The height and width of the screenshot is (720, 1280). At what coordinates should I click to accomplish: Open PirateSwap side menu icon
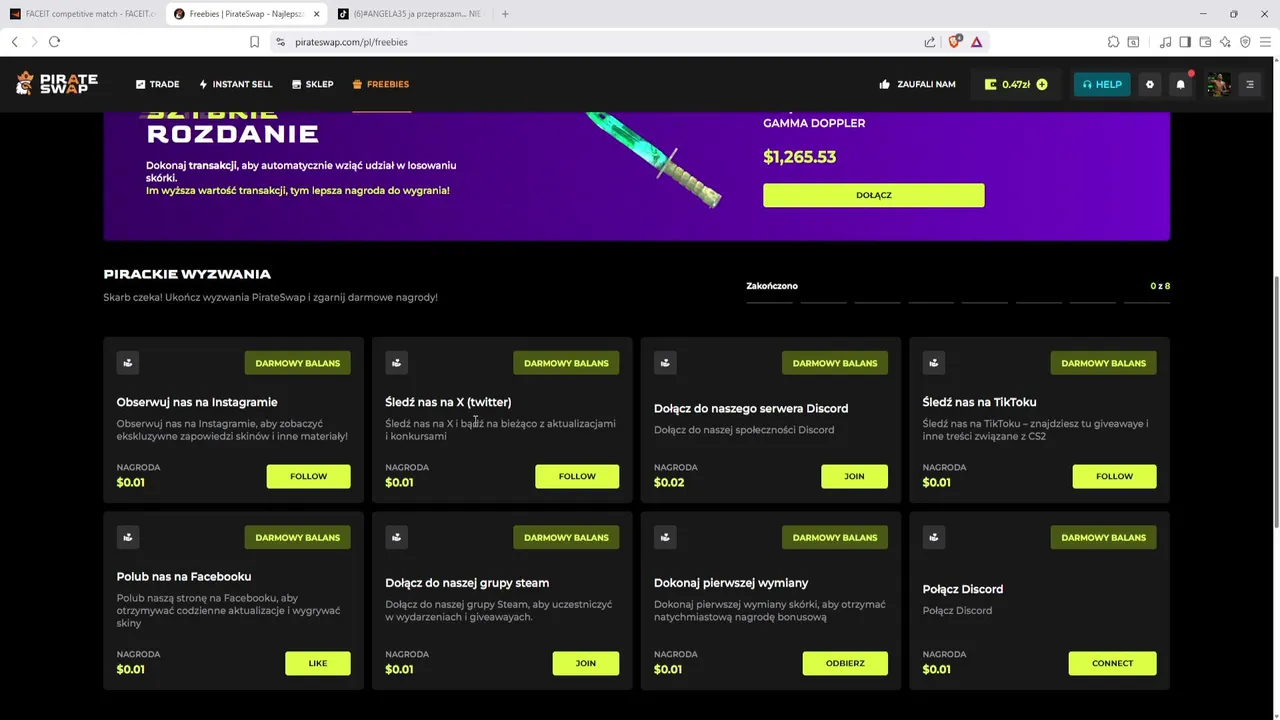tap(1249, 84)
